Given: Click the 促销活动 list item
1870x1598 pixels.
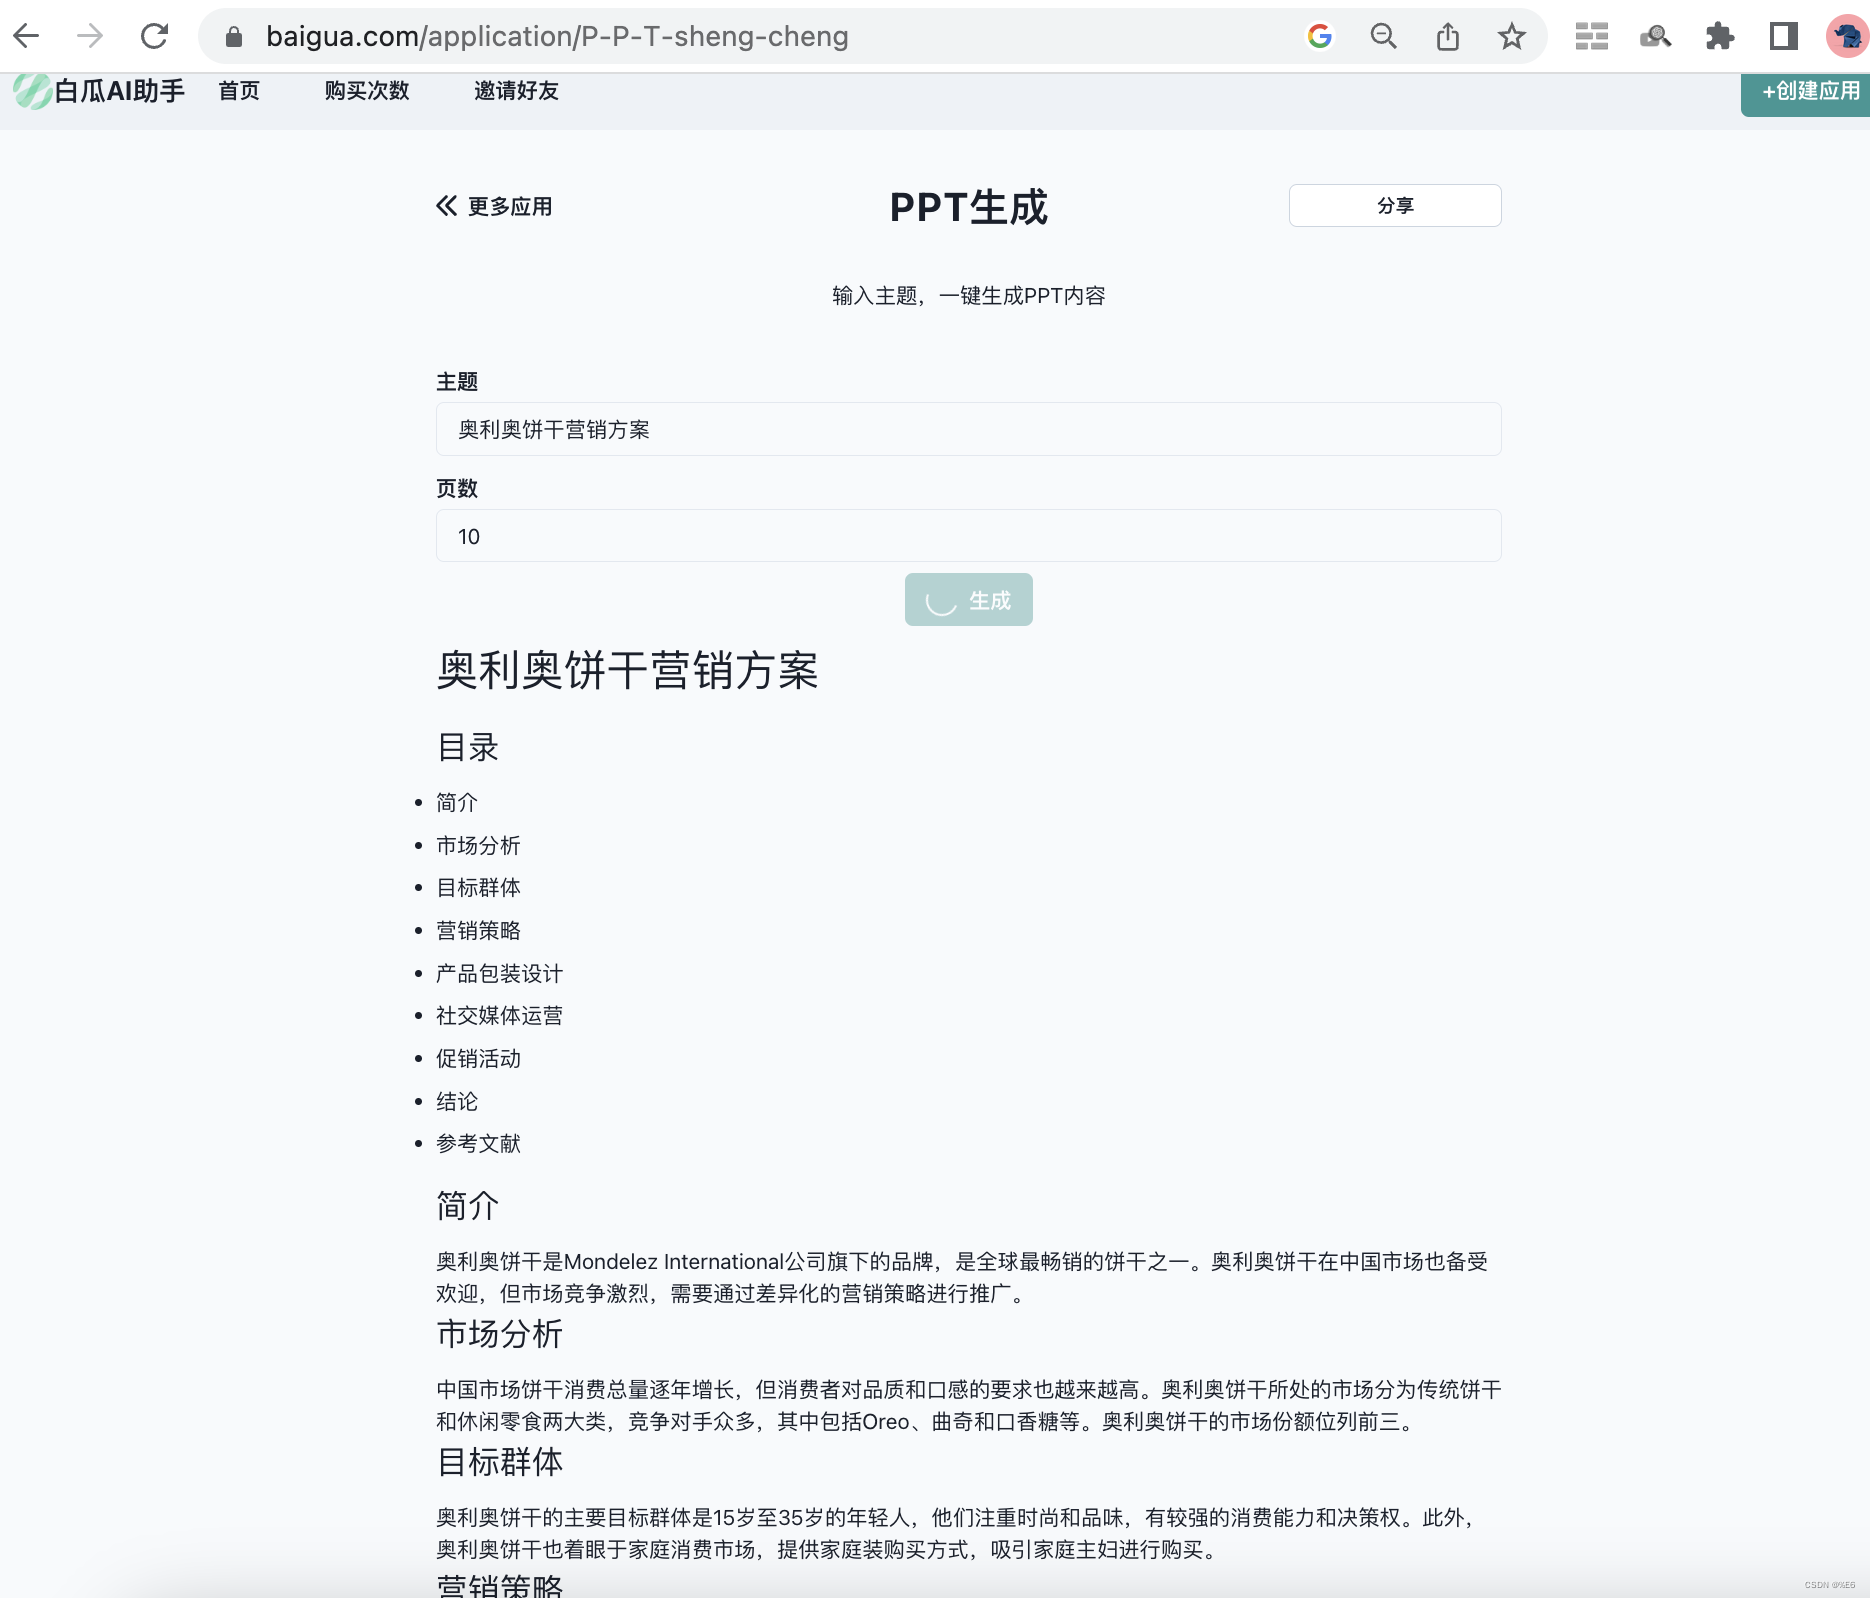Looking at the screenshot, I should pos(478,1059).
